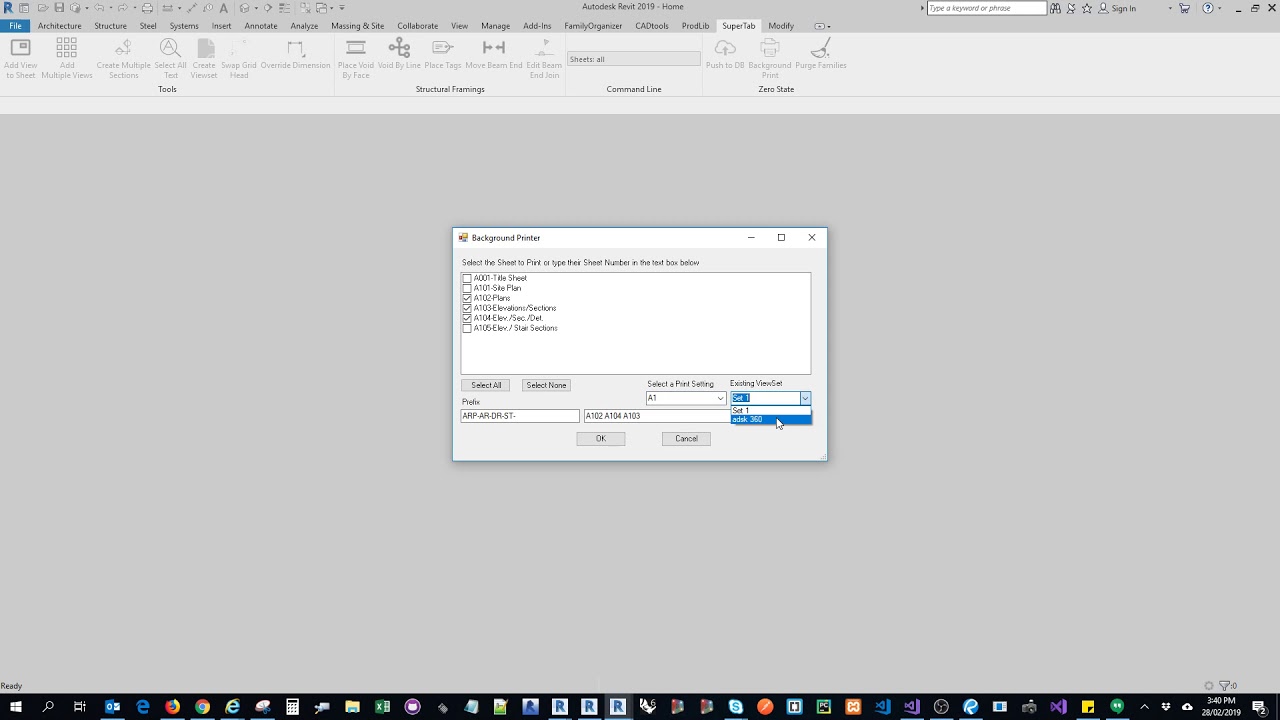The width and height of the screenshot is (1280, 720).
Task: Click the Prefix text field
Action: 520,416
